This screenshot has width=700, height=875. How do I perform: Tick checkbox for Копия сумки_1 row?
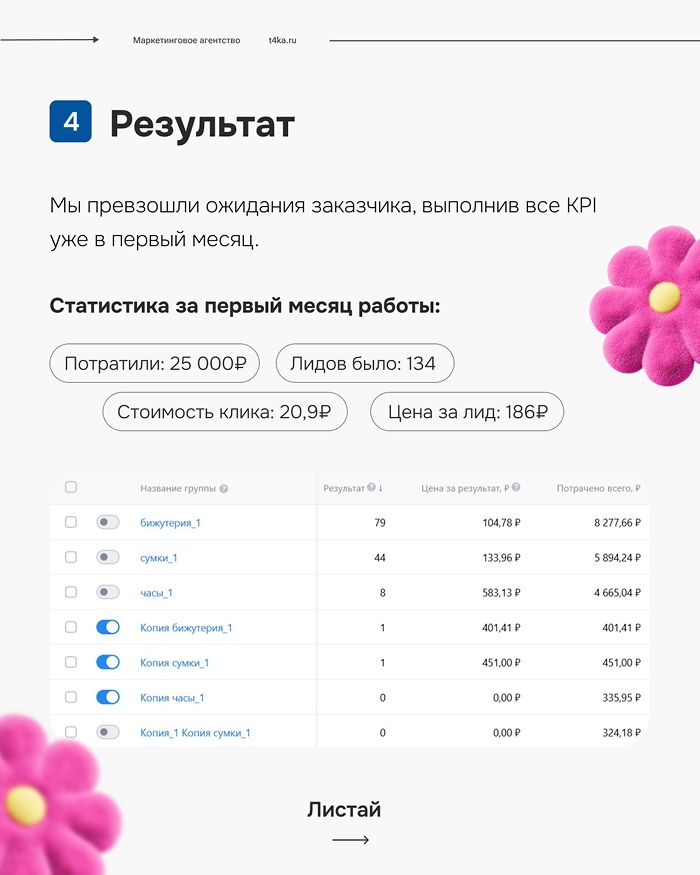[71, 662]
